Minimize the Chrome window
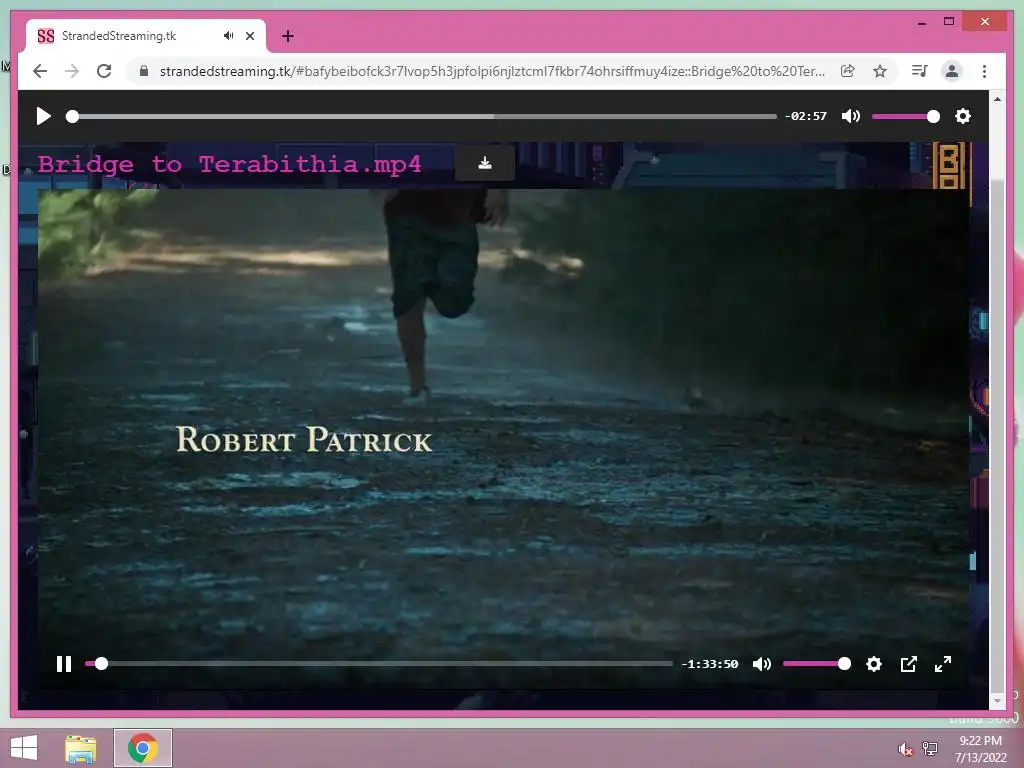 pyautogui.click(x=921, y=22)
